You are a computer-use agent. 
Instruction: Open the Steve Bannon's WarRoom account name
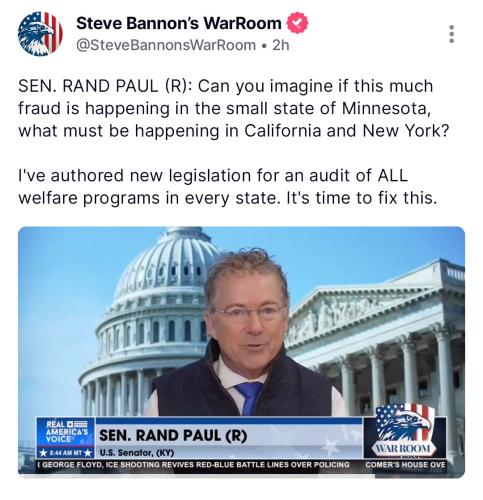[x=179, y=23]
